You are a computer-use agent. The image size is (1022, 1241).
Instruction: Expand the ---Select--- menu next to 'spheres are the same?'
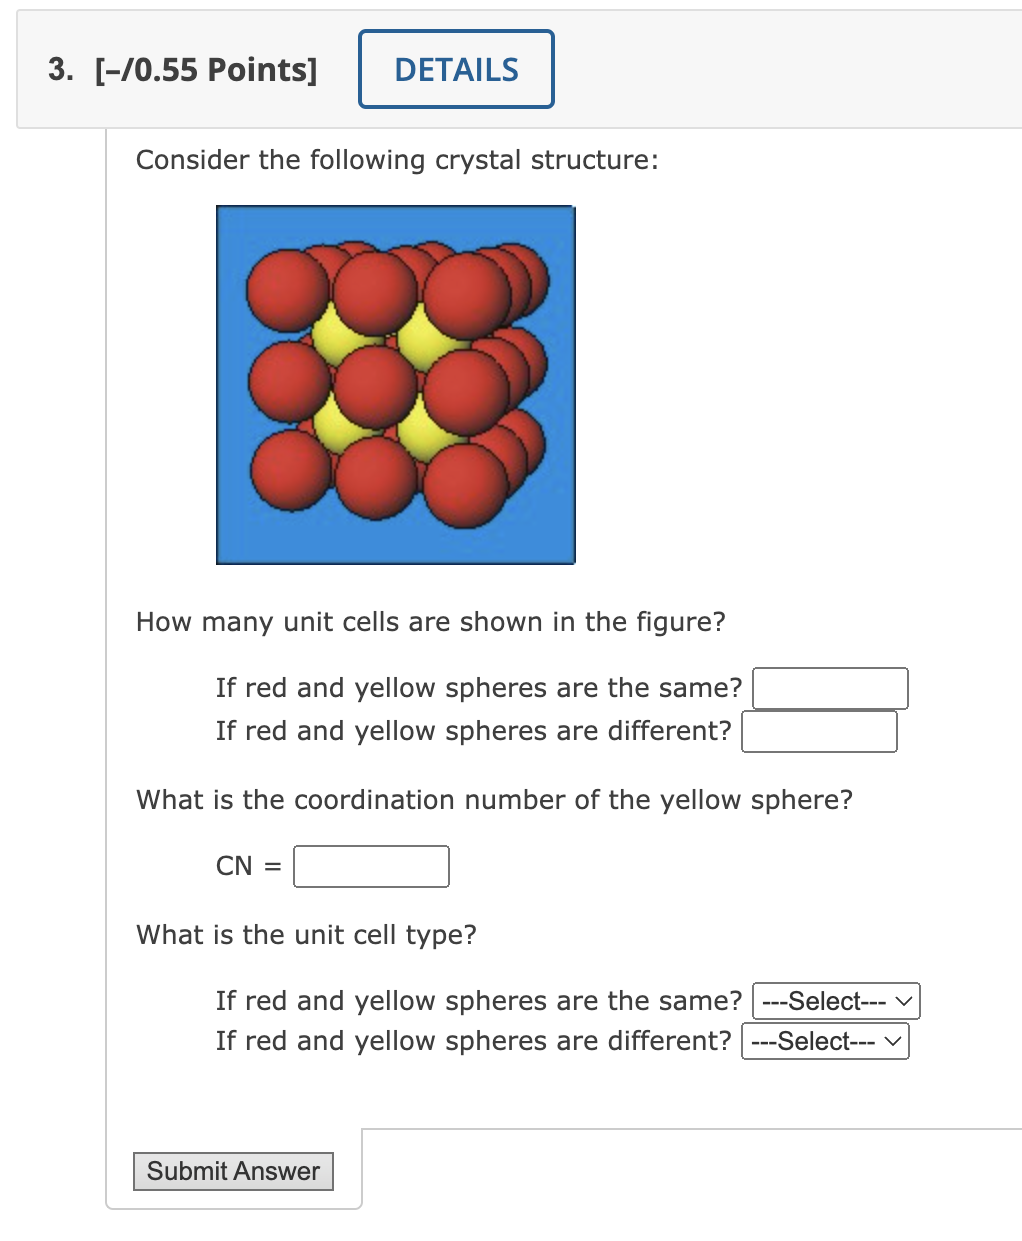(x=835, y=1000)
